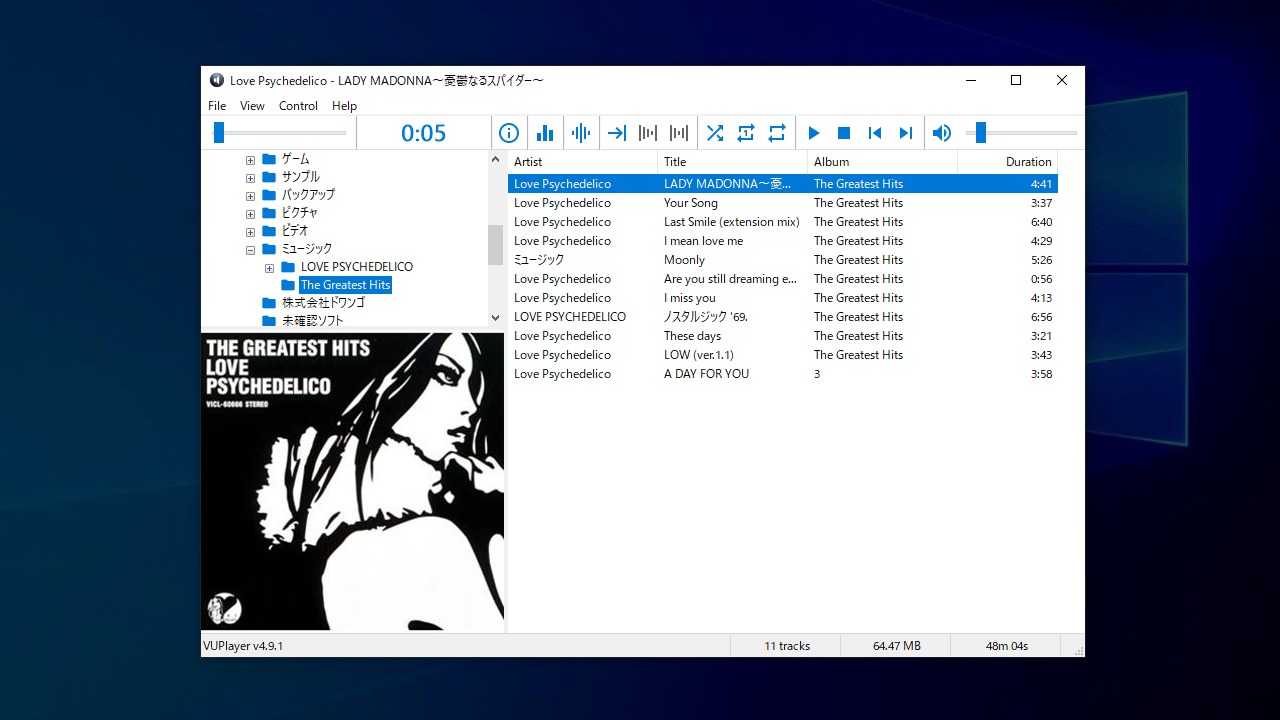Open the track information icon
The image size is (1280, 720).
(x=509, y=133)
